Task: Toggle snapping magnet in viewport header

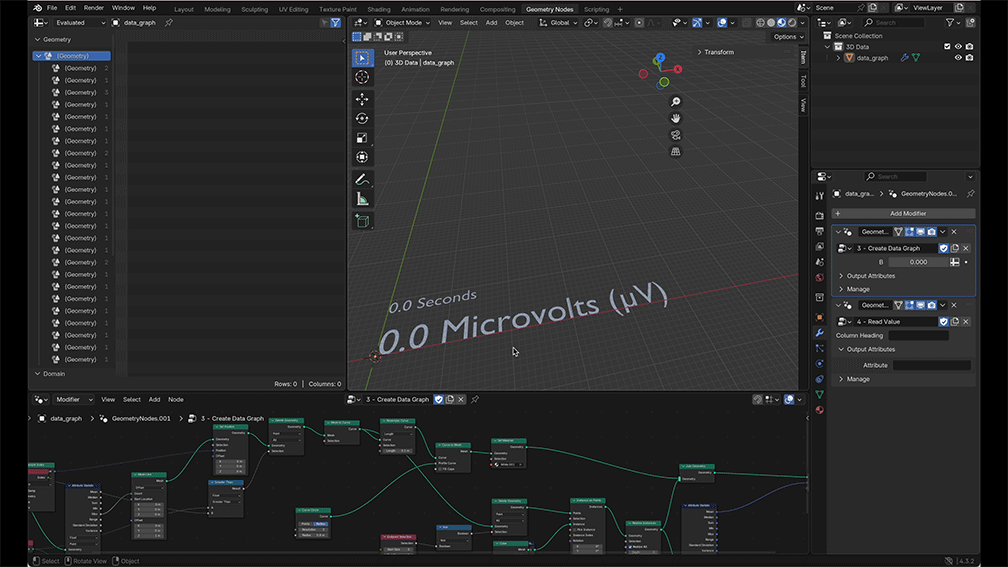Action: click(x=608, y=22)
